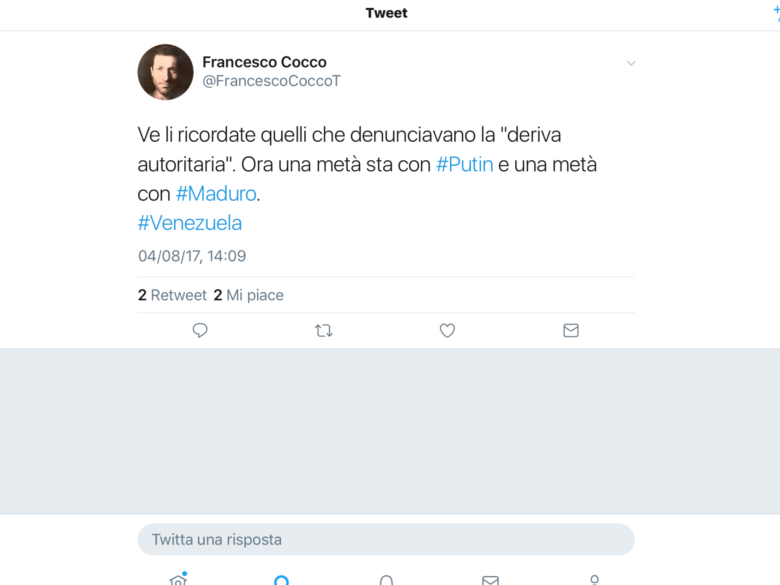Retweet this tweet with the arrows icon
The height and width of the screenshot is (585, 780).
[323, 330]
